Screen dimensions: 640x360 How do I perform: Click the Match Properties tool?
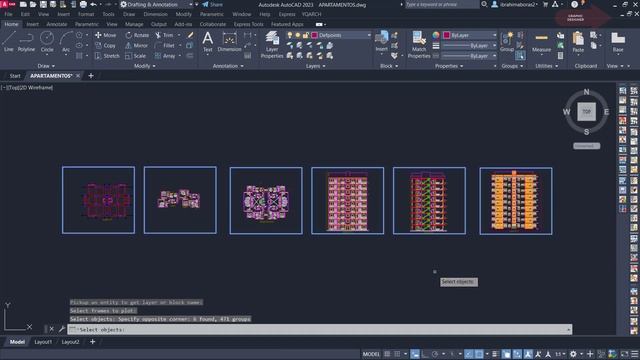click(419, 44)
